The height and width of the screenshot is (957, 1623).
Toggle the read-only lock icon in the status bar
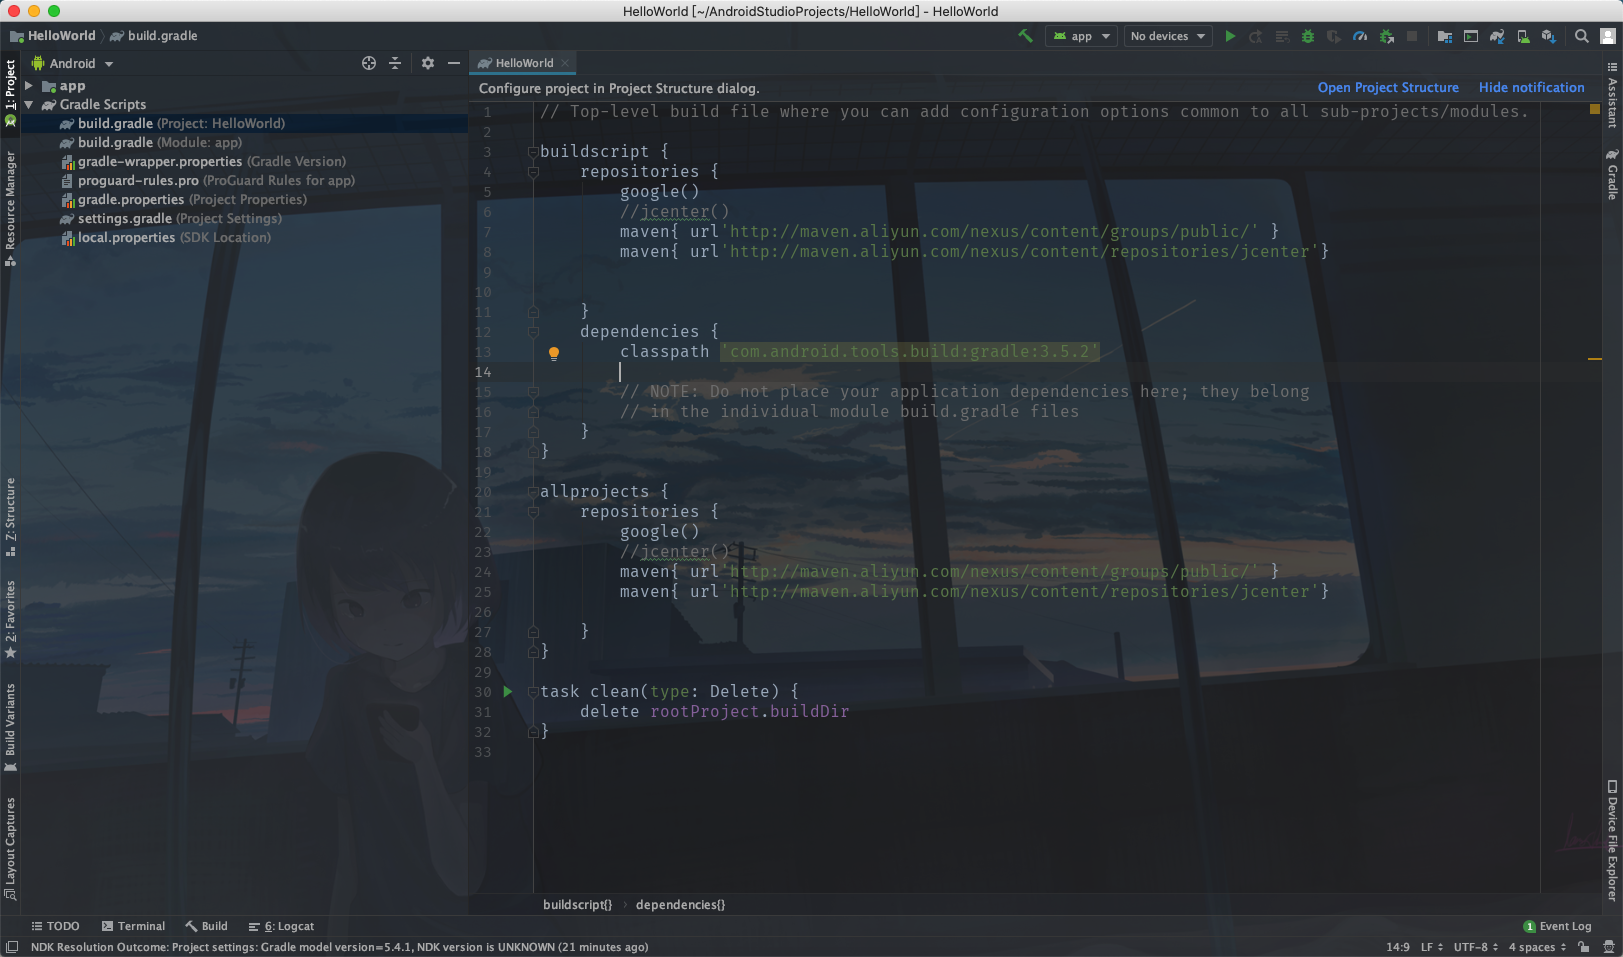1584,947
